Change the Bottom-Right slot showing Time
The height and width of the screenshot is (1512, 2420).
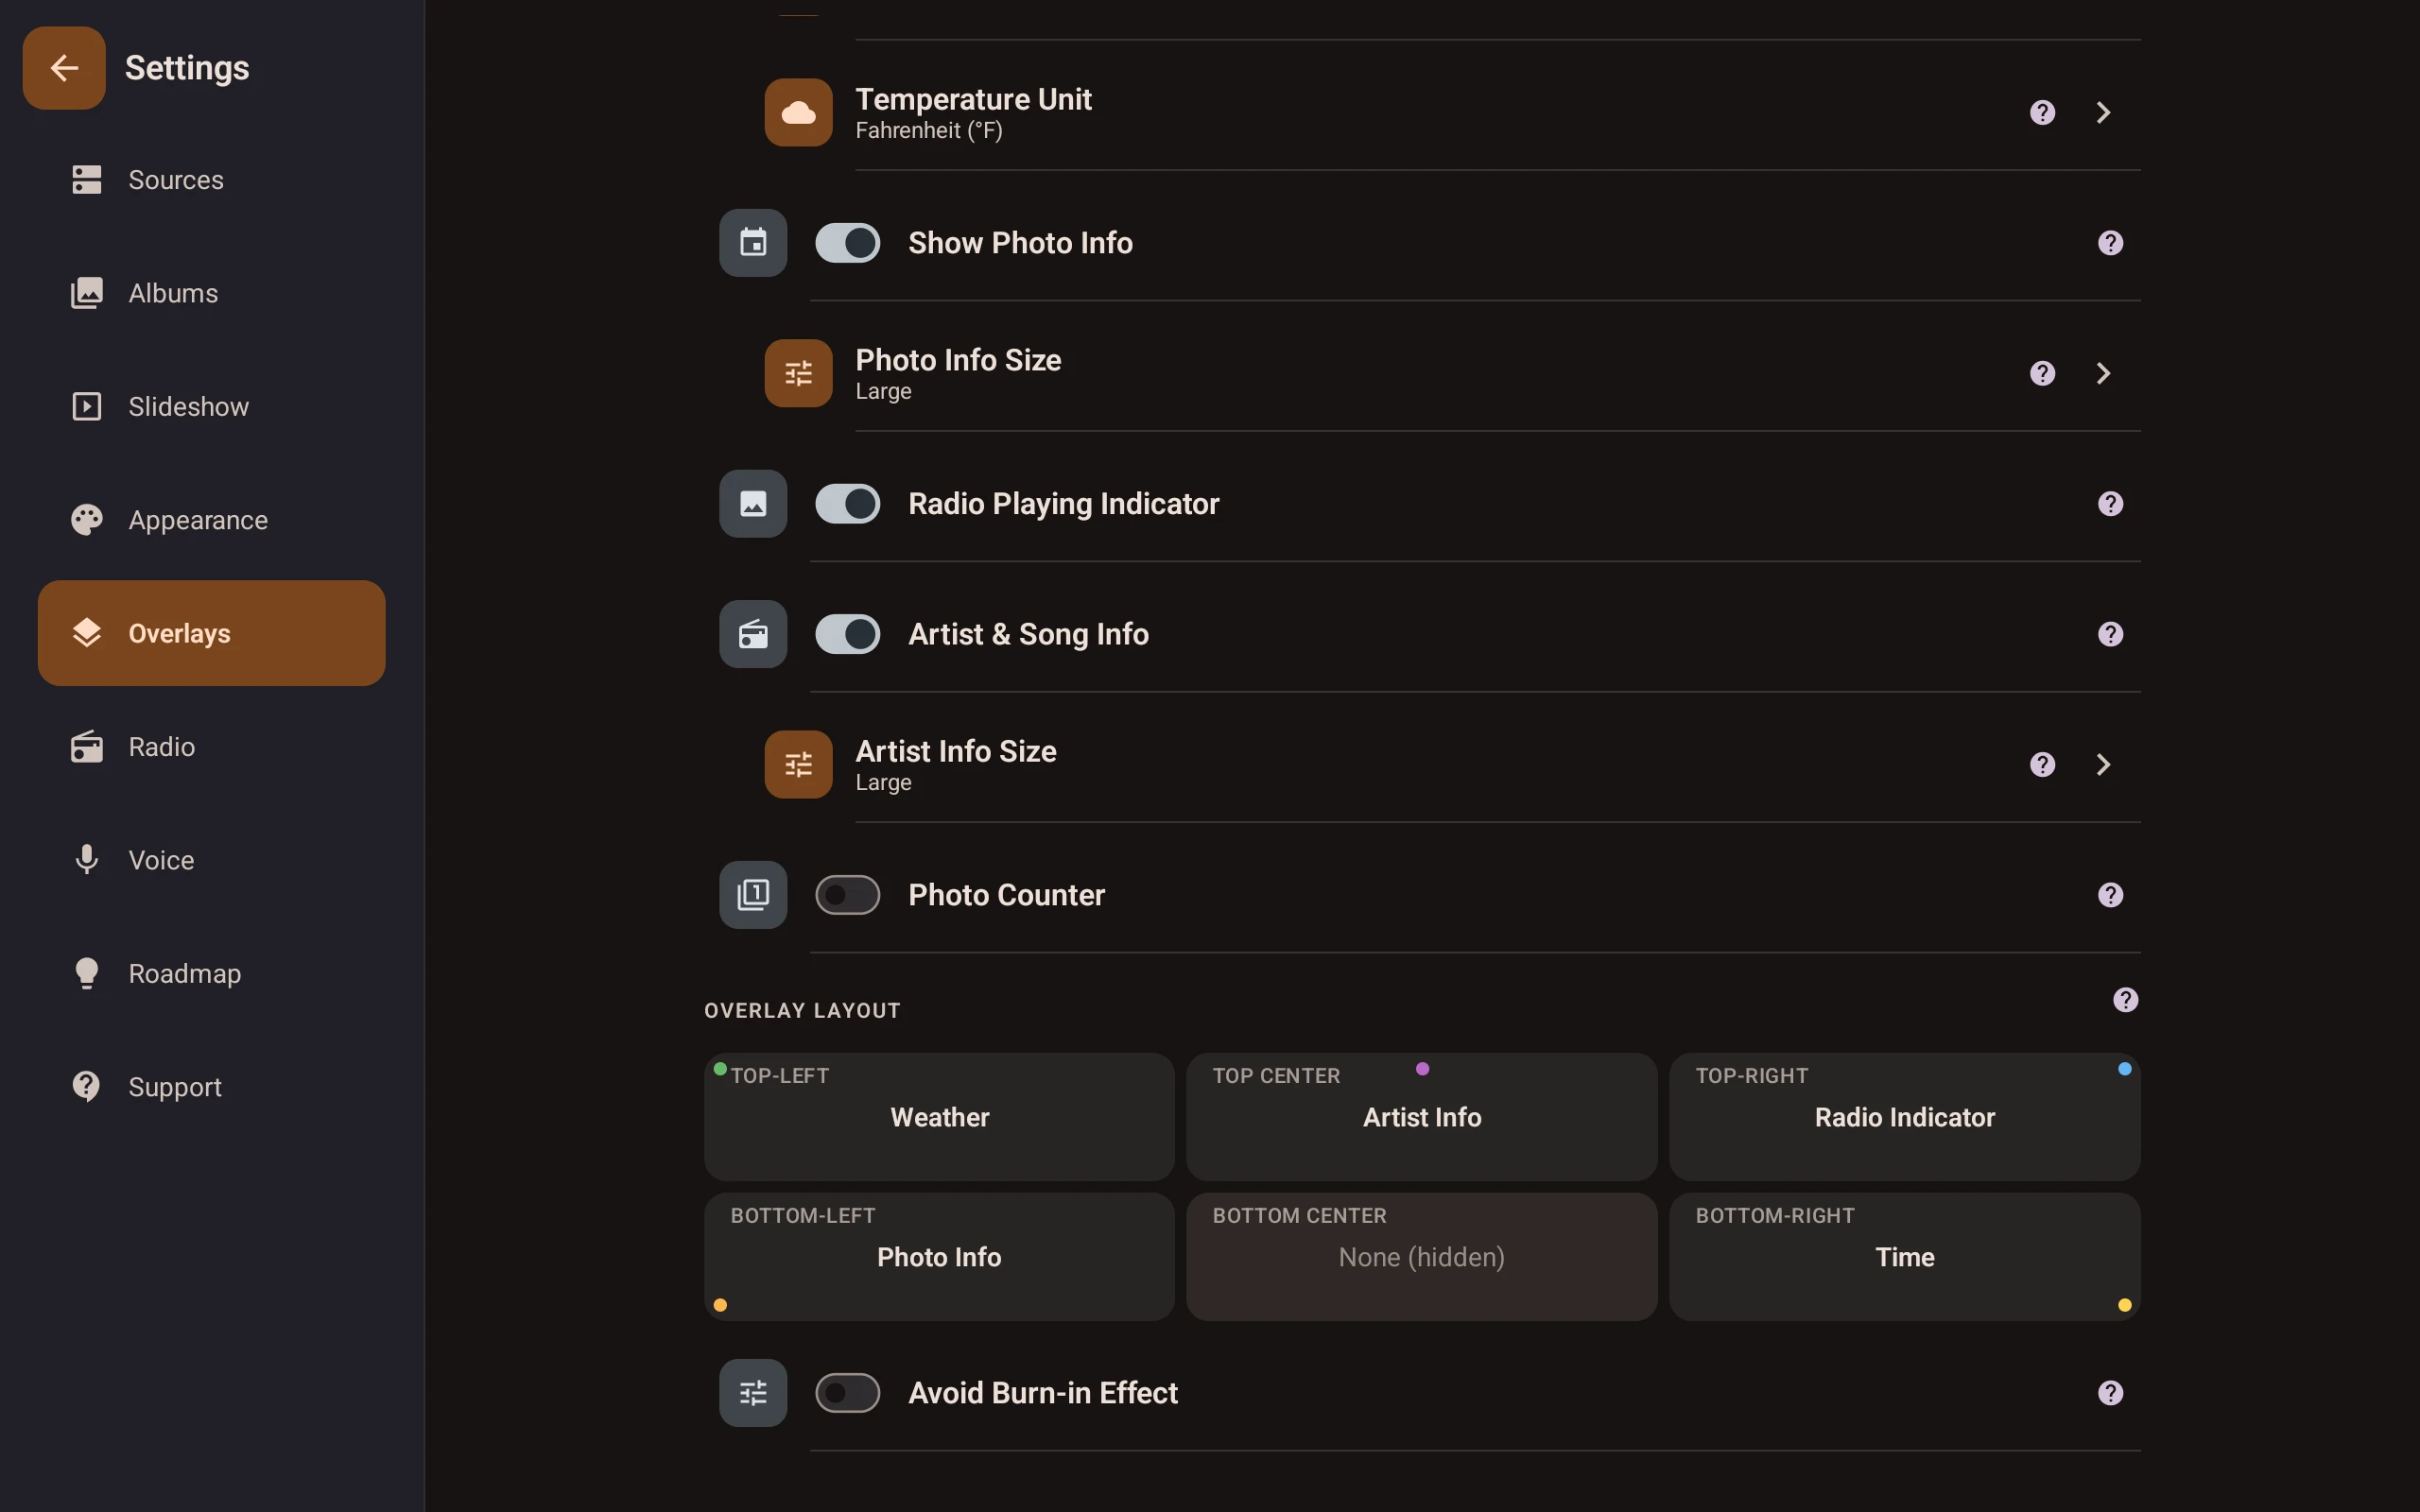coord(1904,1256)
